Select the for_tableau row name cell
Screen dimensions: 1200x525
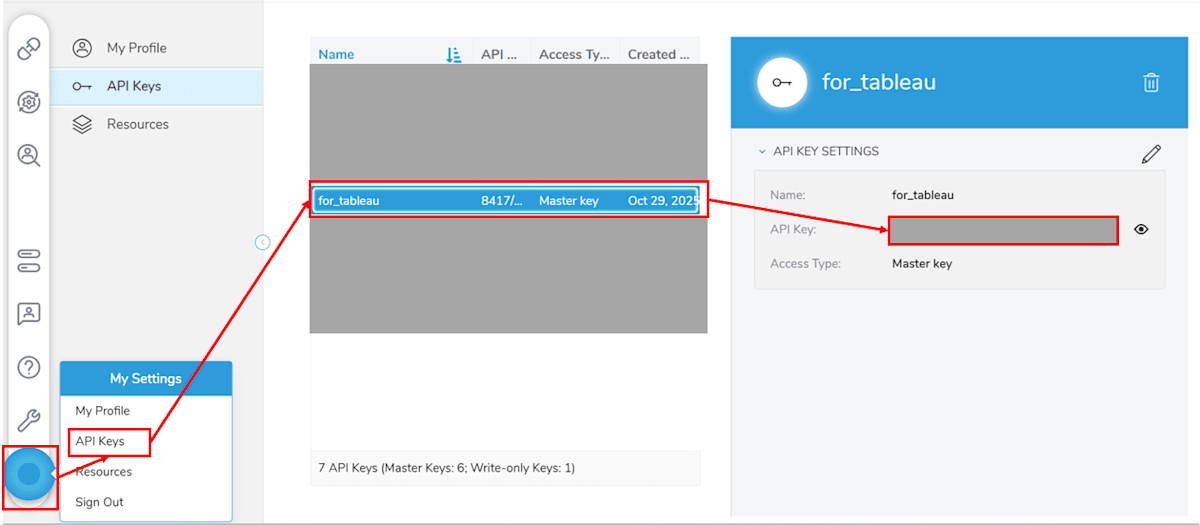point(349,201)
